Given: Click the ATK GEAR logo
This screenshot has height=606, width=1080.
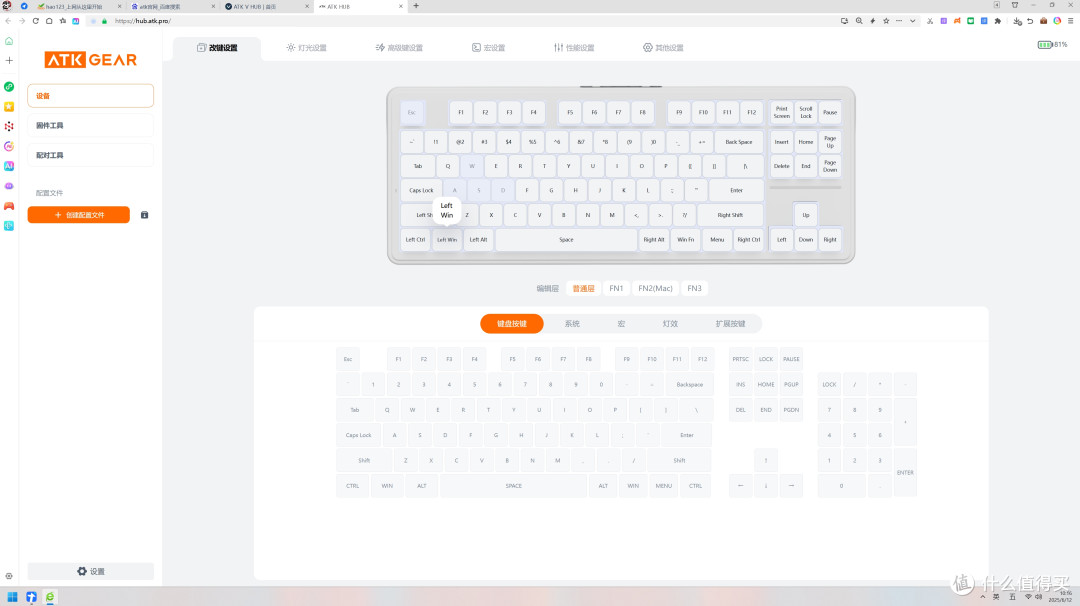Looking at the screenshot, I should [91, 60].
